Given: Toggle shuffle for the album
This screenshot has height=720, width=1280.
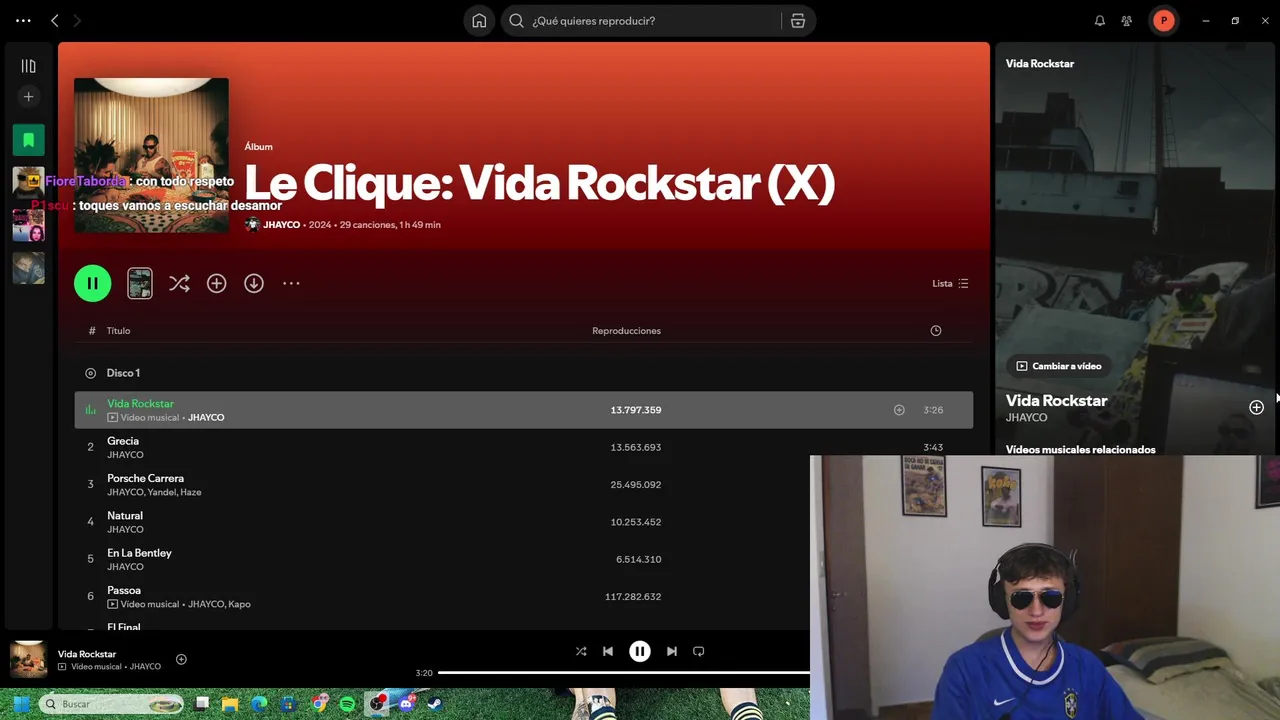Looking at the screenshot, I should click(179, 284).
